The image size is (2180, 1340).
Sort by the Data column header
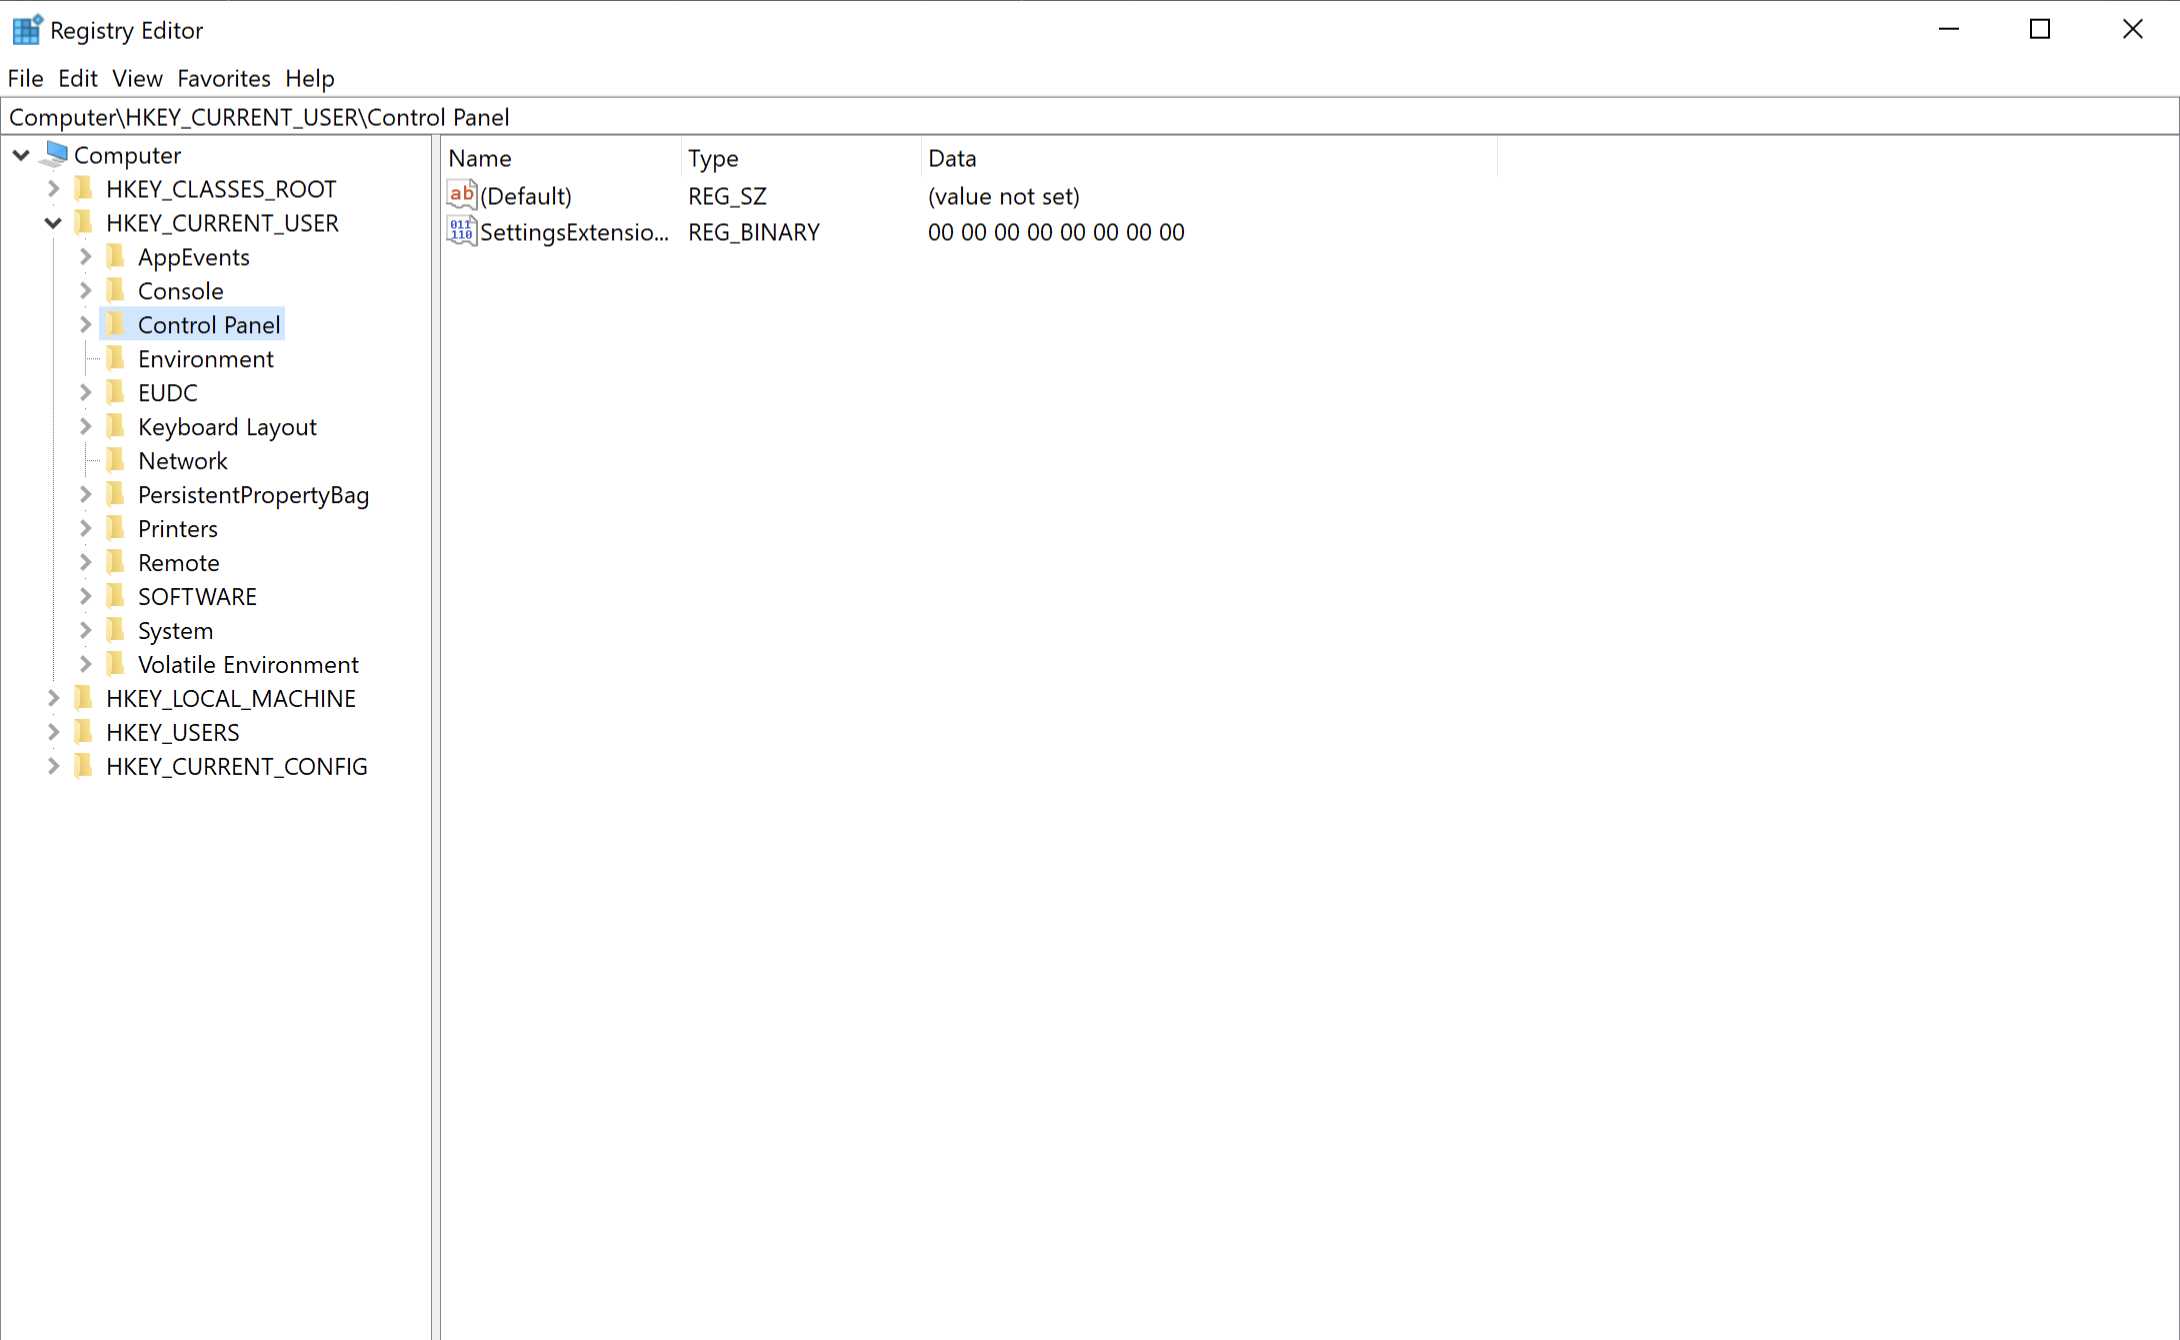tap(1209, 158)
